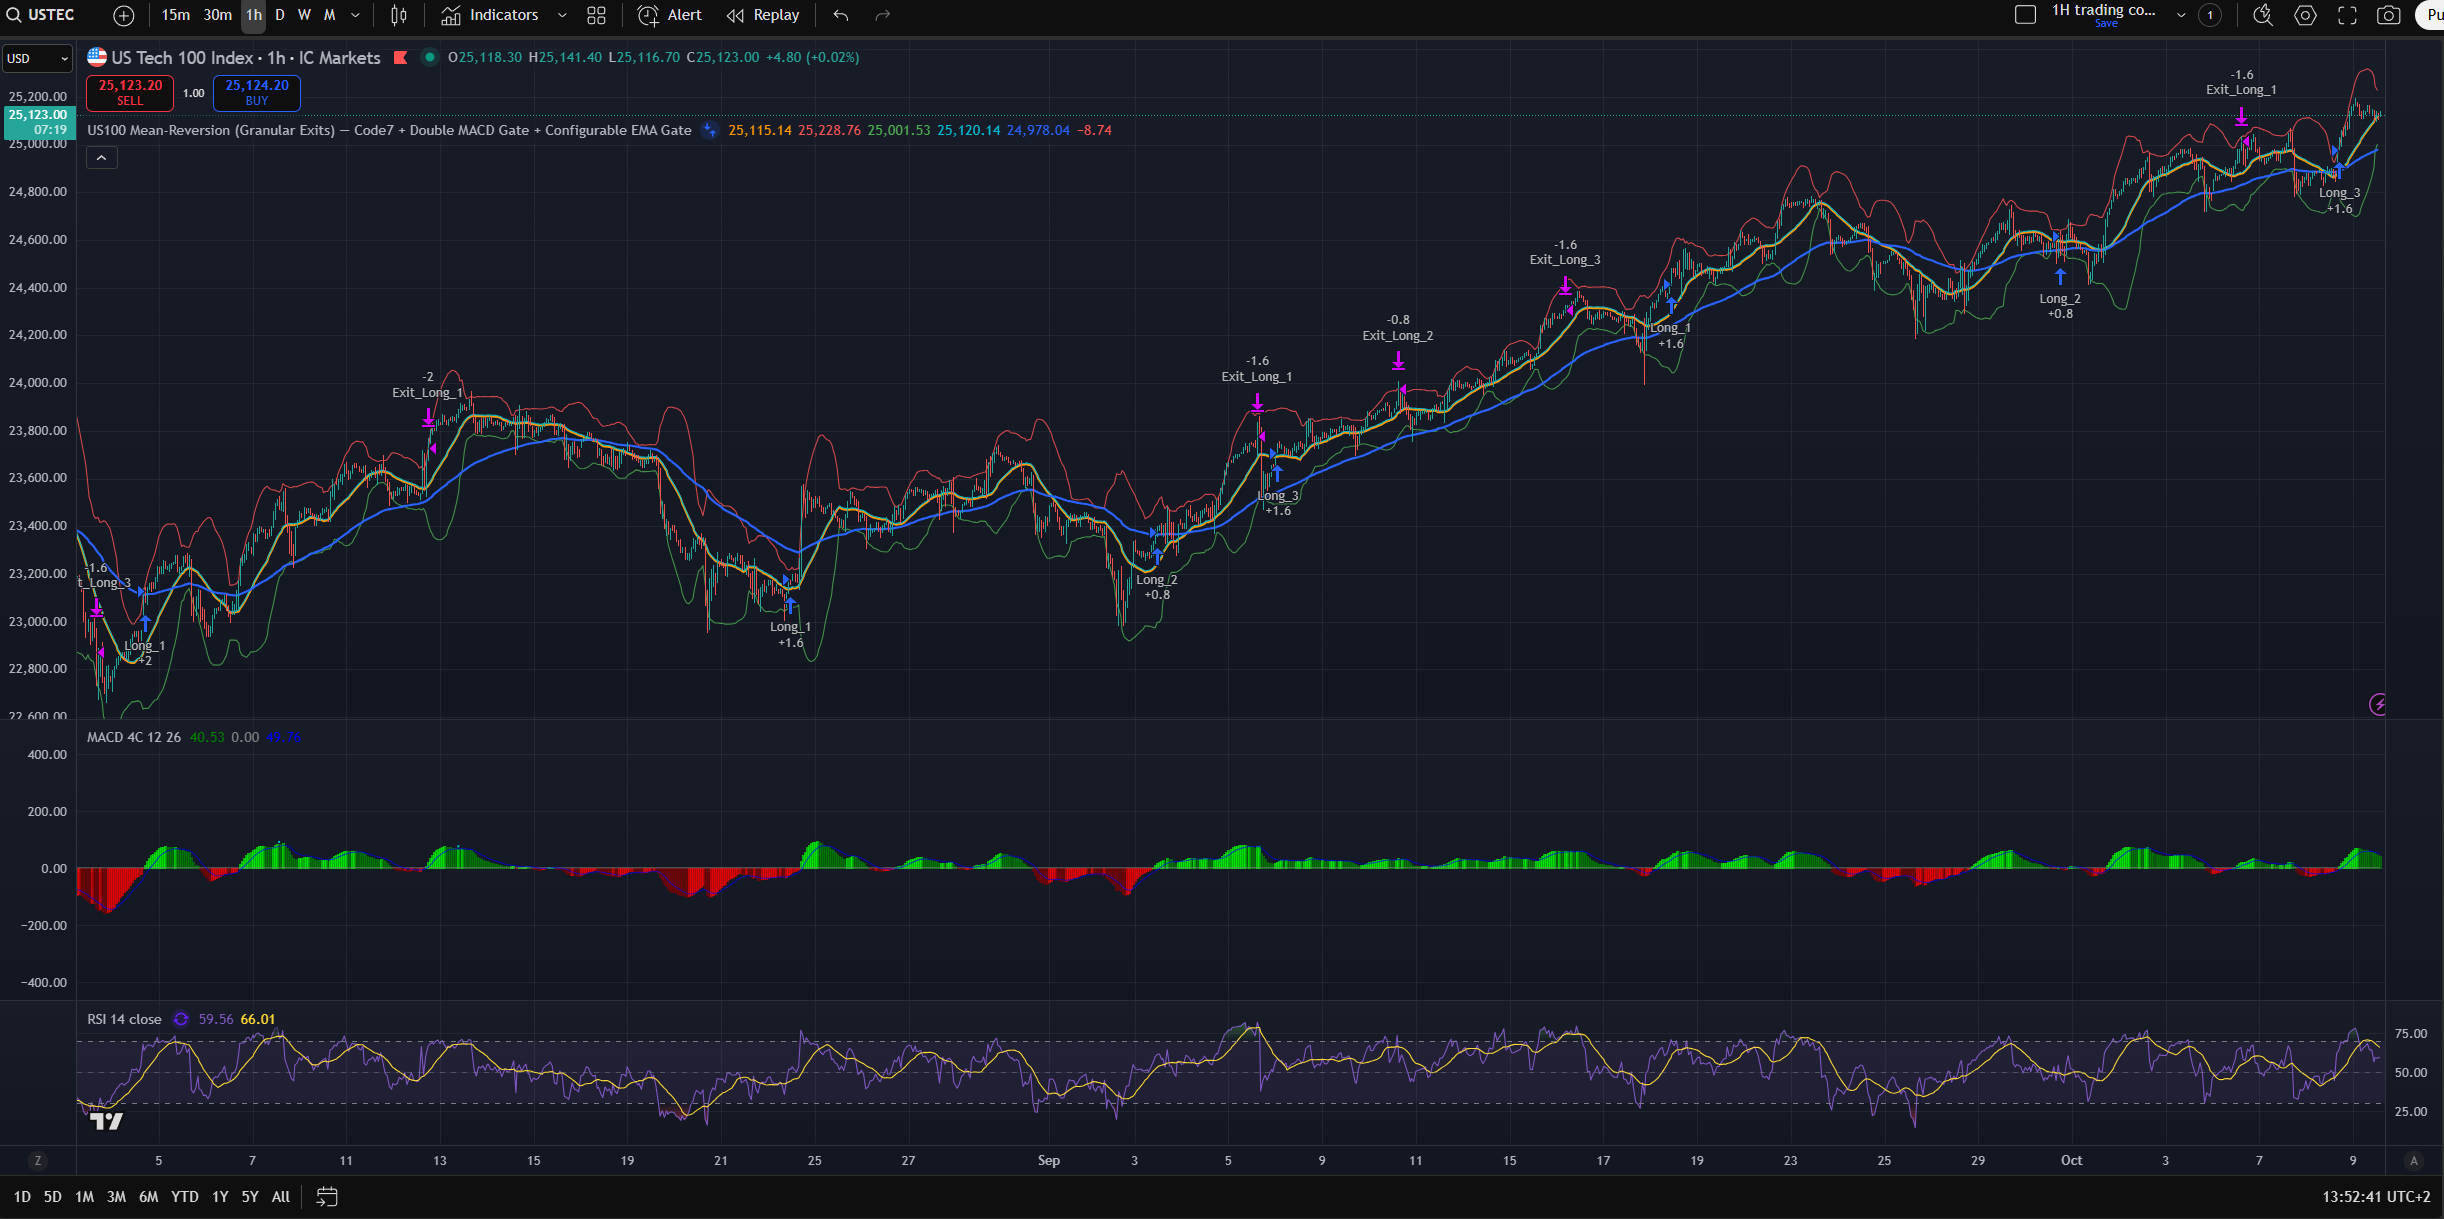Viewport: 2444px width, 1219px height.
Task: Start bar Replay mode
Action: 763,15
